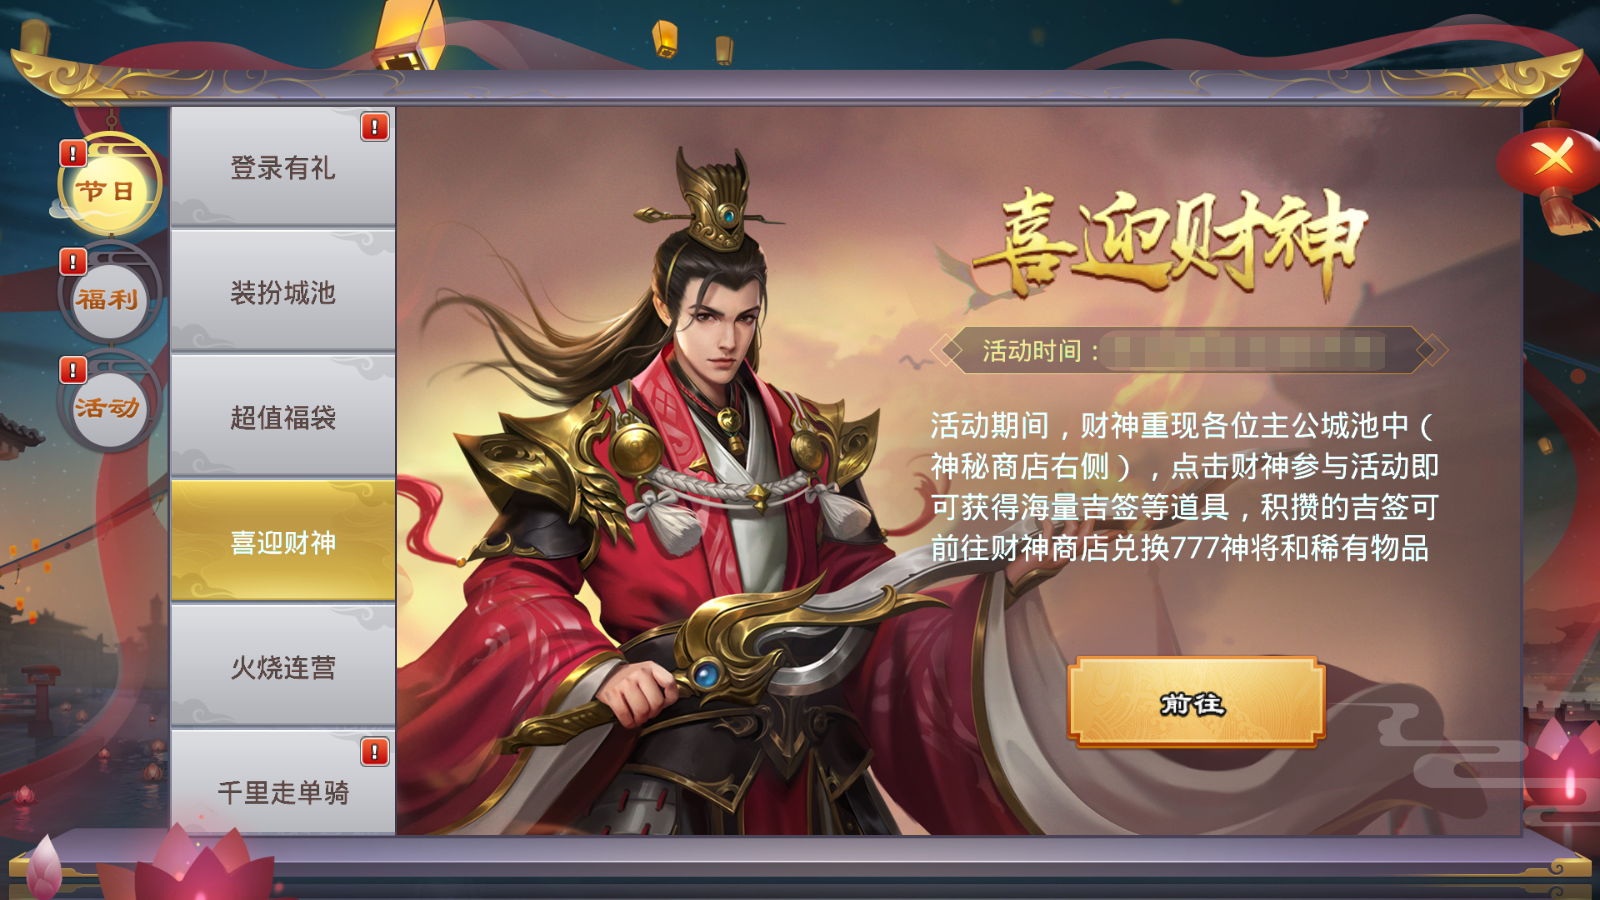Select the highlighted 喜迎财神 tab
1600x900 pixels.
pyautogui.click(x=283, y=541)
